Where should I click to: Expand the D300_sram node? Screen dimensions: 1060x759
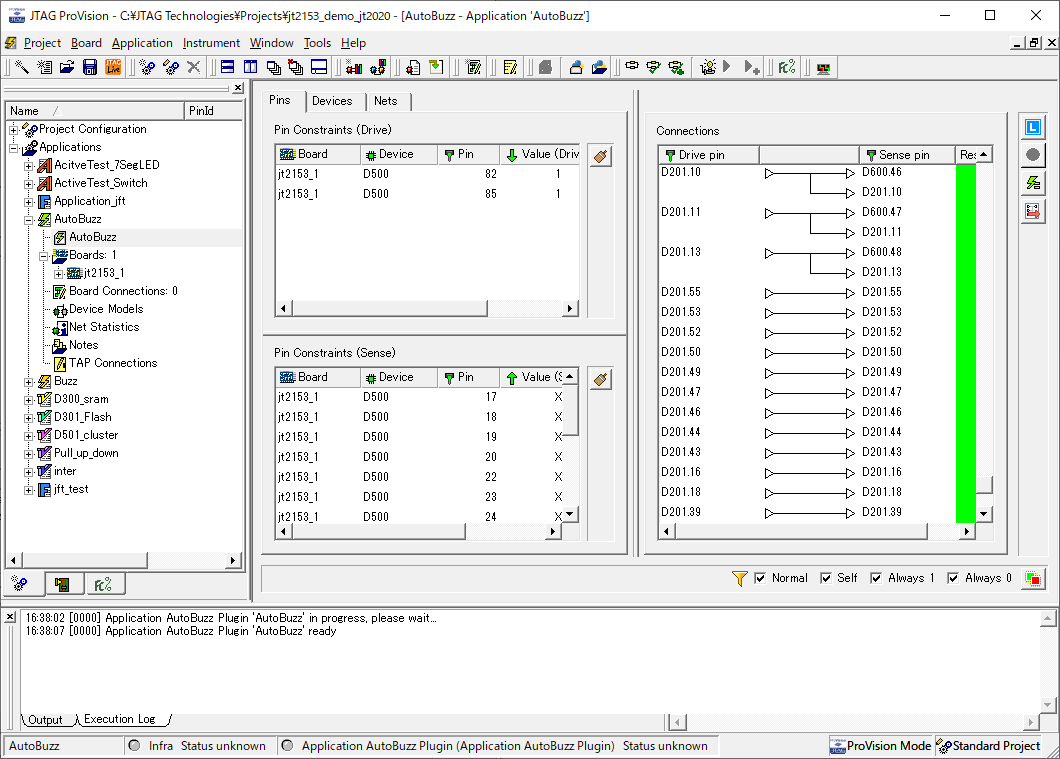28,399
